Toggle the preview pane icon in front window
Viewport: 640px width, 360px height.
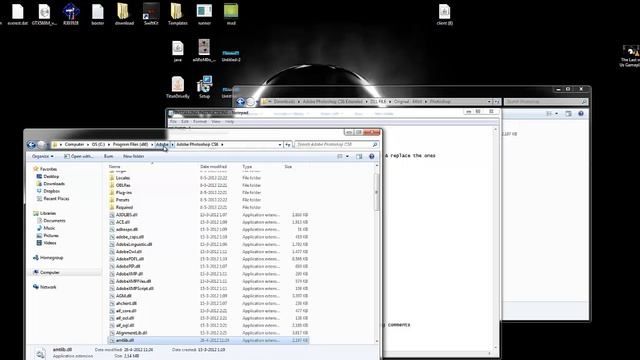pos(359,156)
